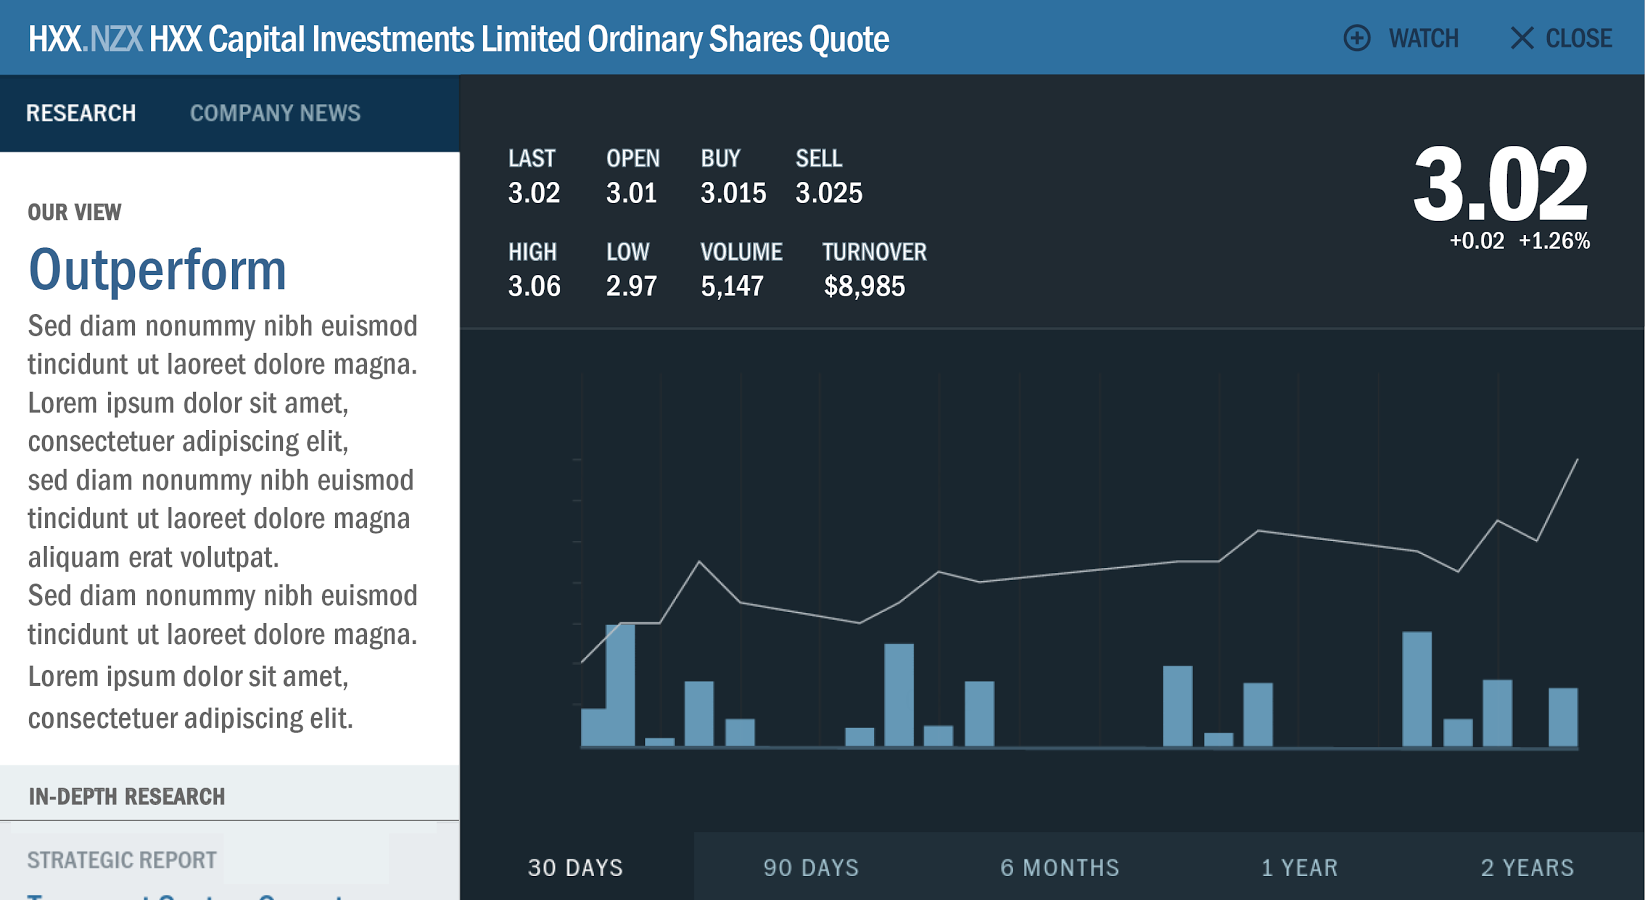Click the Volume value 5,147
The width and height of the screenshot is (1645, 900).
coord(732,287)
